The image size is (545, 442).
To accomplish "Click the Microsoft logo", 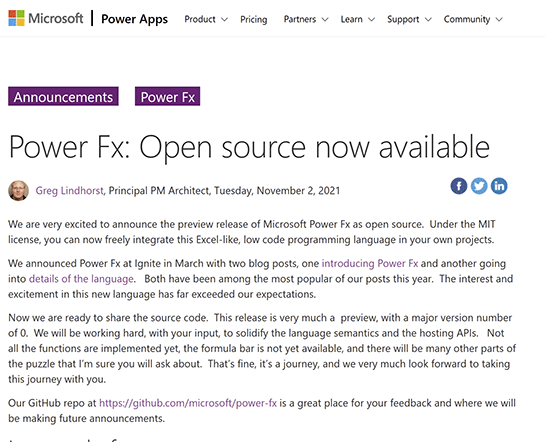I will click(x=46, y=18).
